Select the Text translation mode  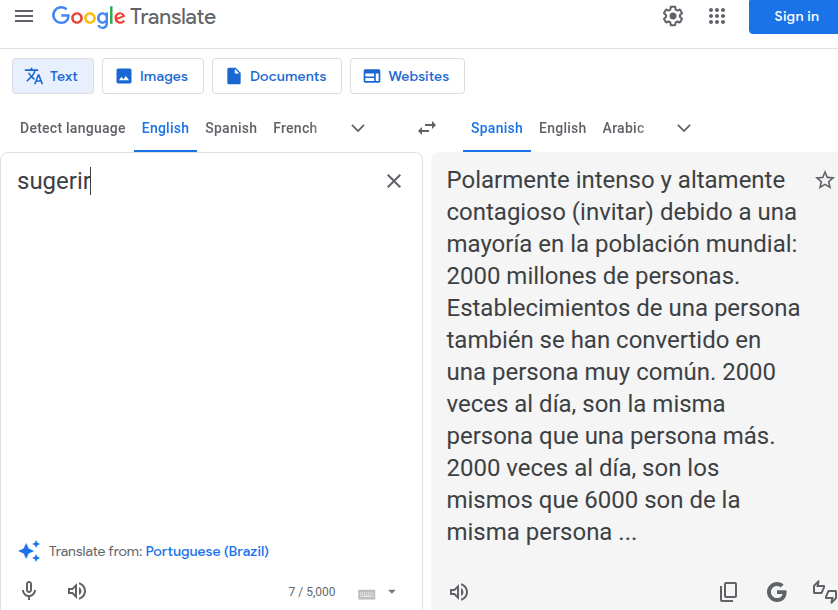(52, 76)
